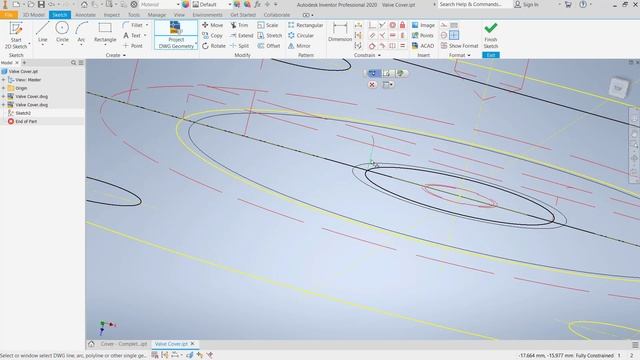This screenshot has width=640, height=360.
Task: Select Sketch2 in the model browser
Action: (23, 113)
